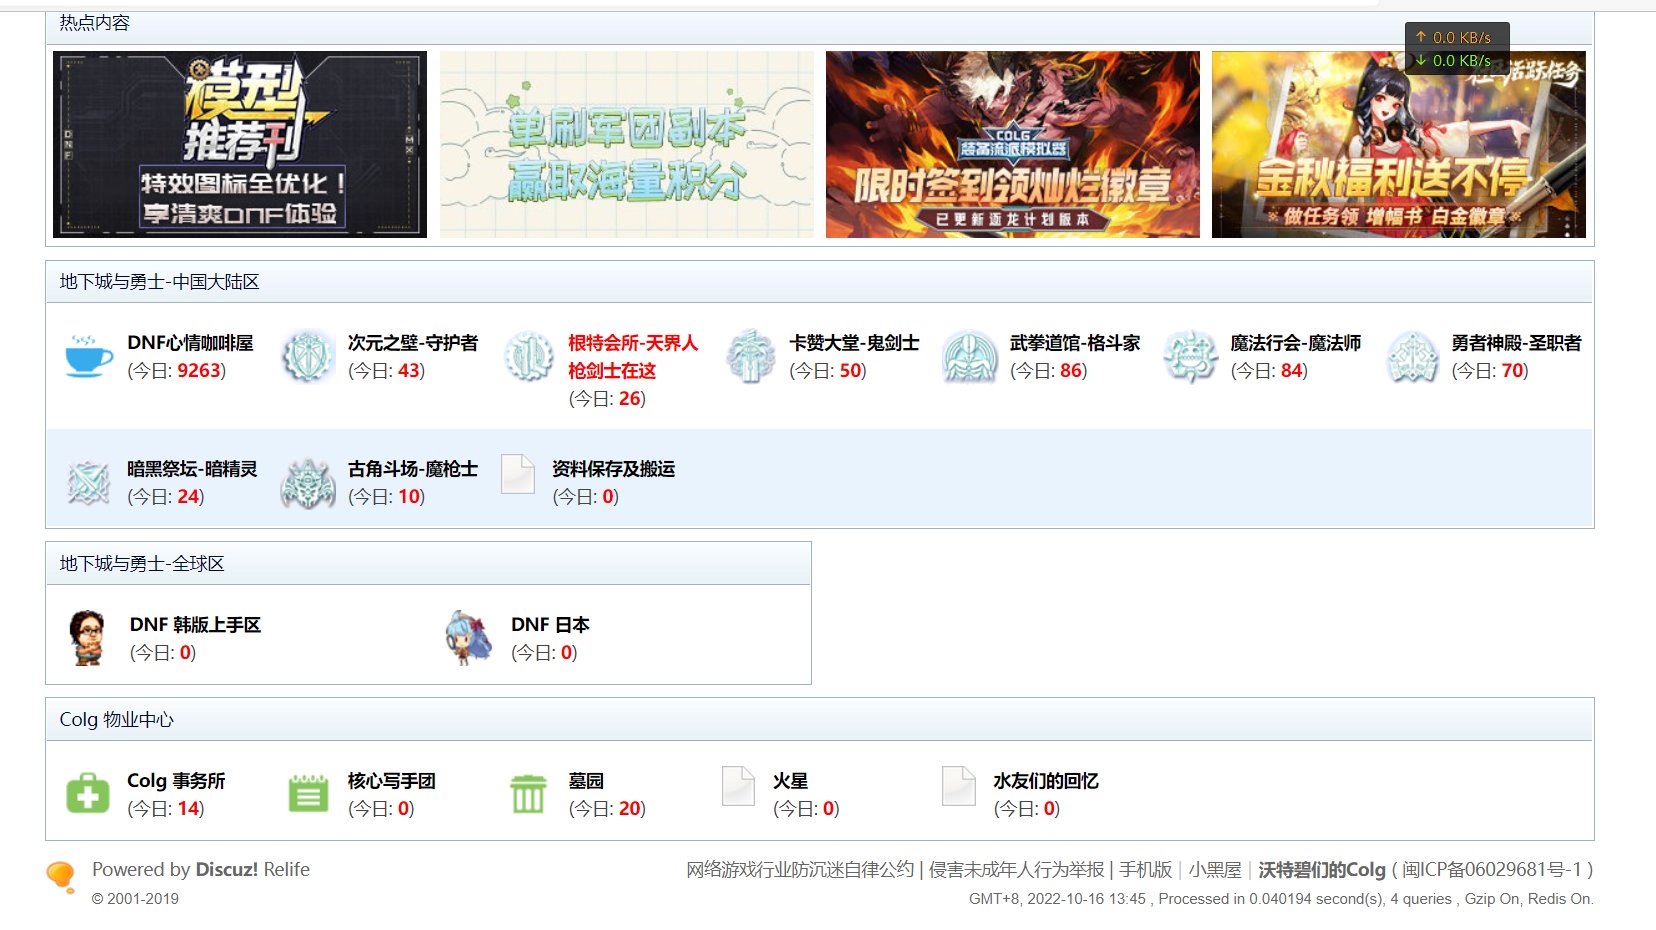Image resolution: width=1656 pixels, height=930 pixels.
Task: Open the 限时签到领灿烂徽章 banner
Action: [x=1013, y=145]
